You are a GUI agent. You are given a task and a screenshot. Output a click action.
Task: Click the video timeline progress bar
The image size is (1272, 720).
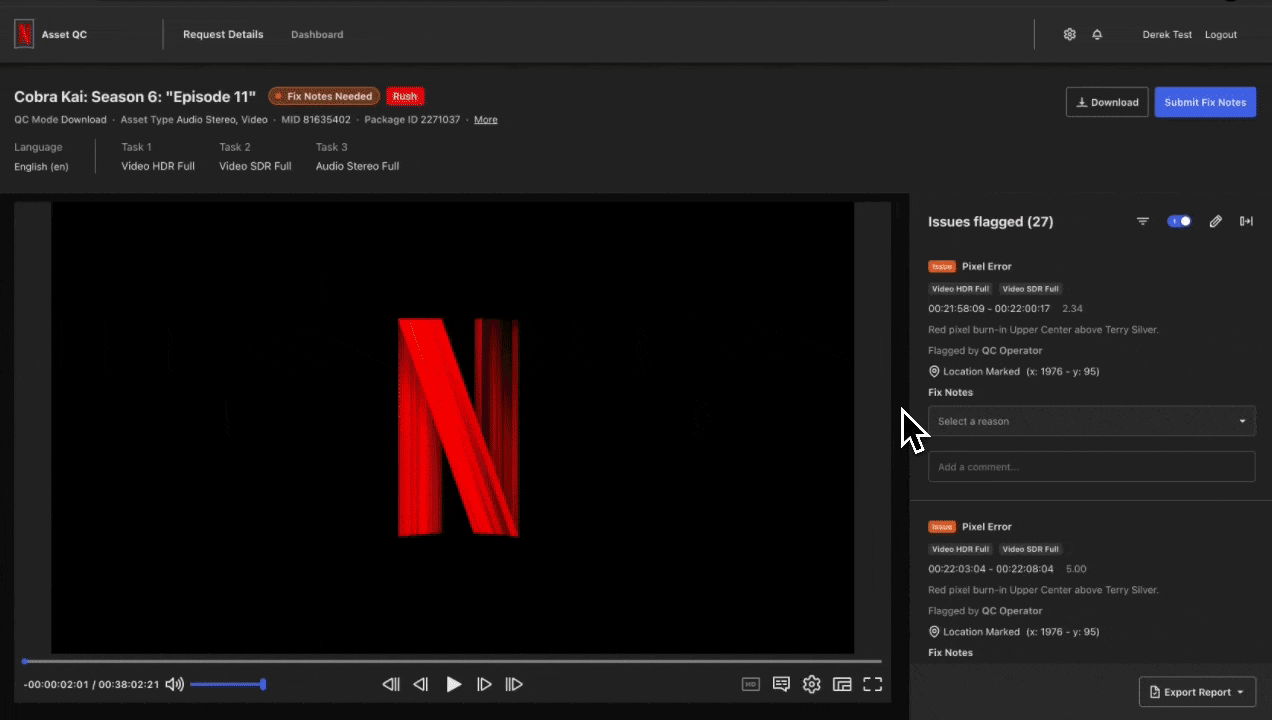coord(452,661)
